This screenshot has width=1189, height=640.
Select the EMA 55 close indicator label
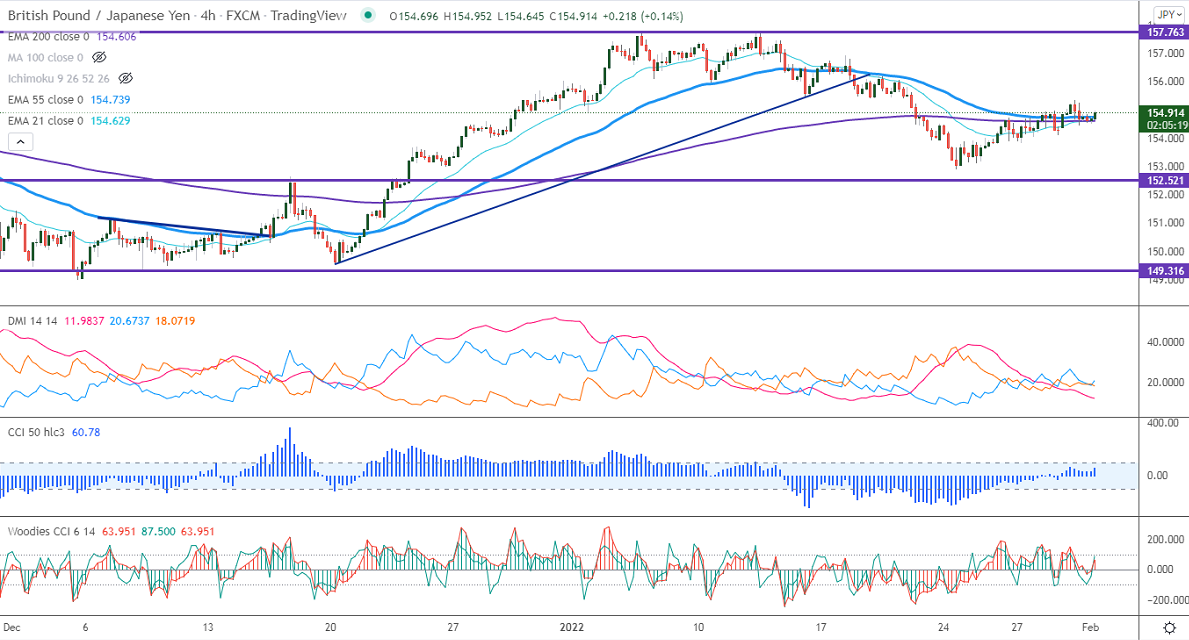tap(44, 100)
